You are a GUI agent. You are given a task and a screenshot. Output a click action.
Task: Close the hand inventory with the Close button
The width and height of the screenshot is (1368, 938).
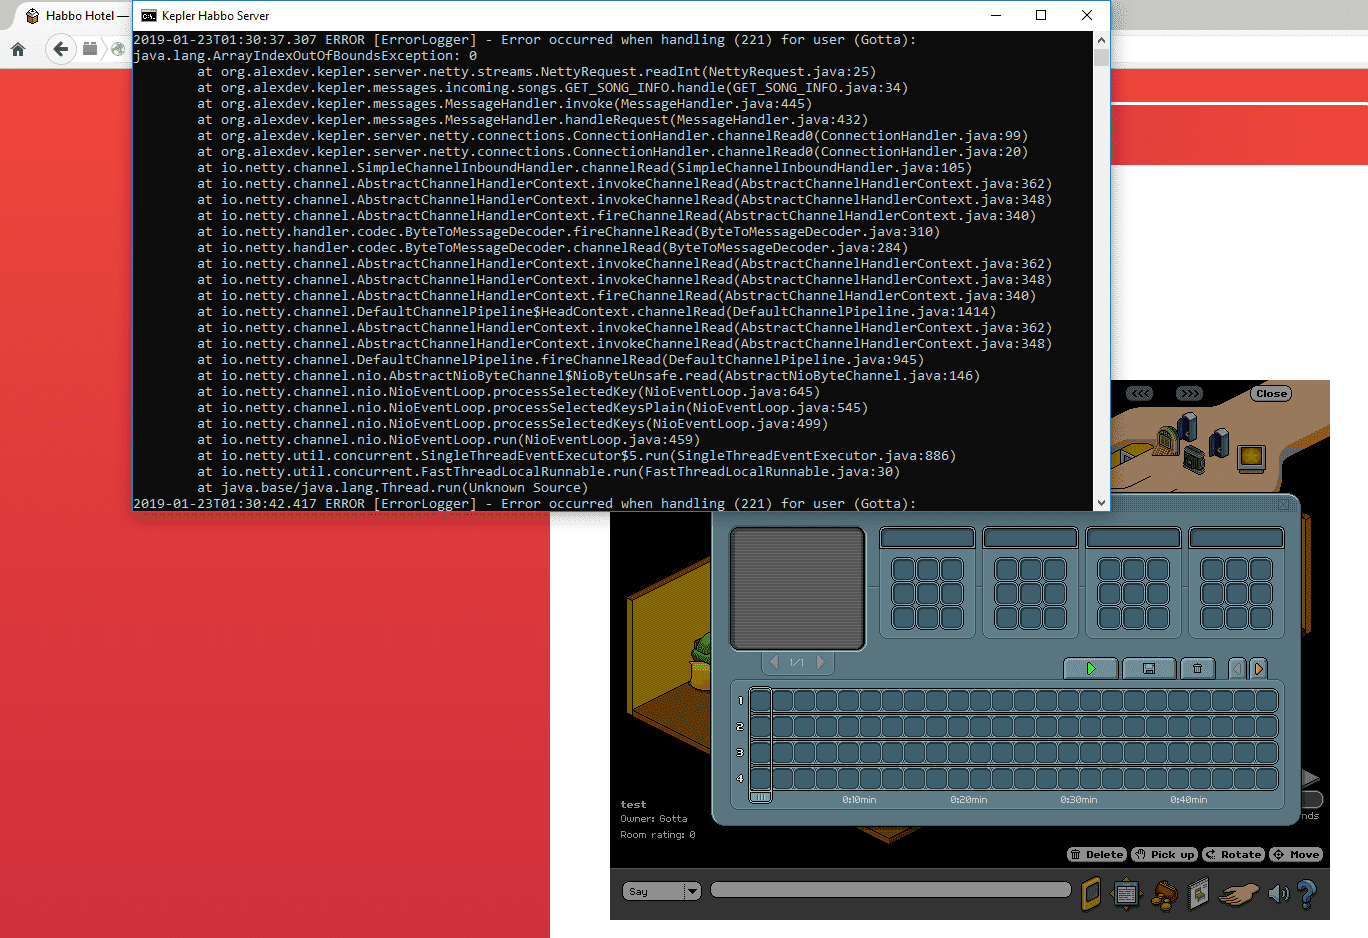1271,393
